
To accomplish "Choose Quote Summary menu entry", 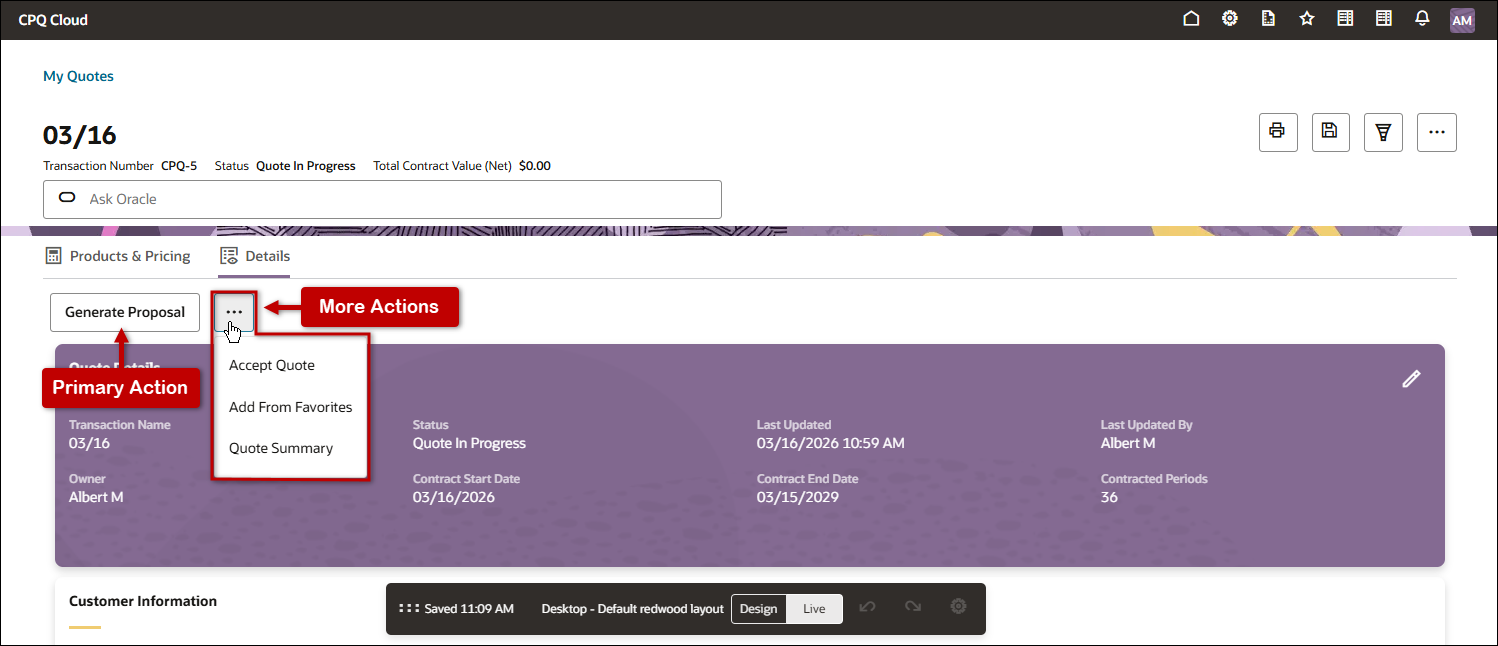I will point(281,448).
